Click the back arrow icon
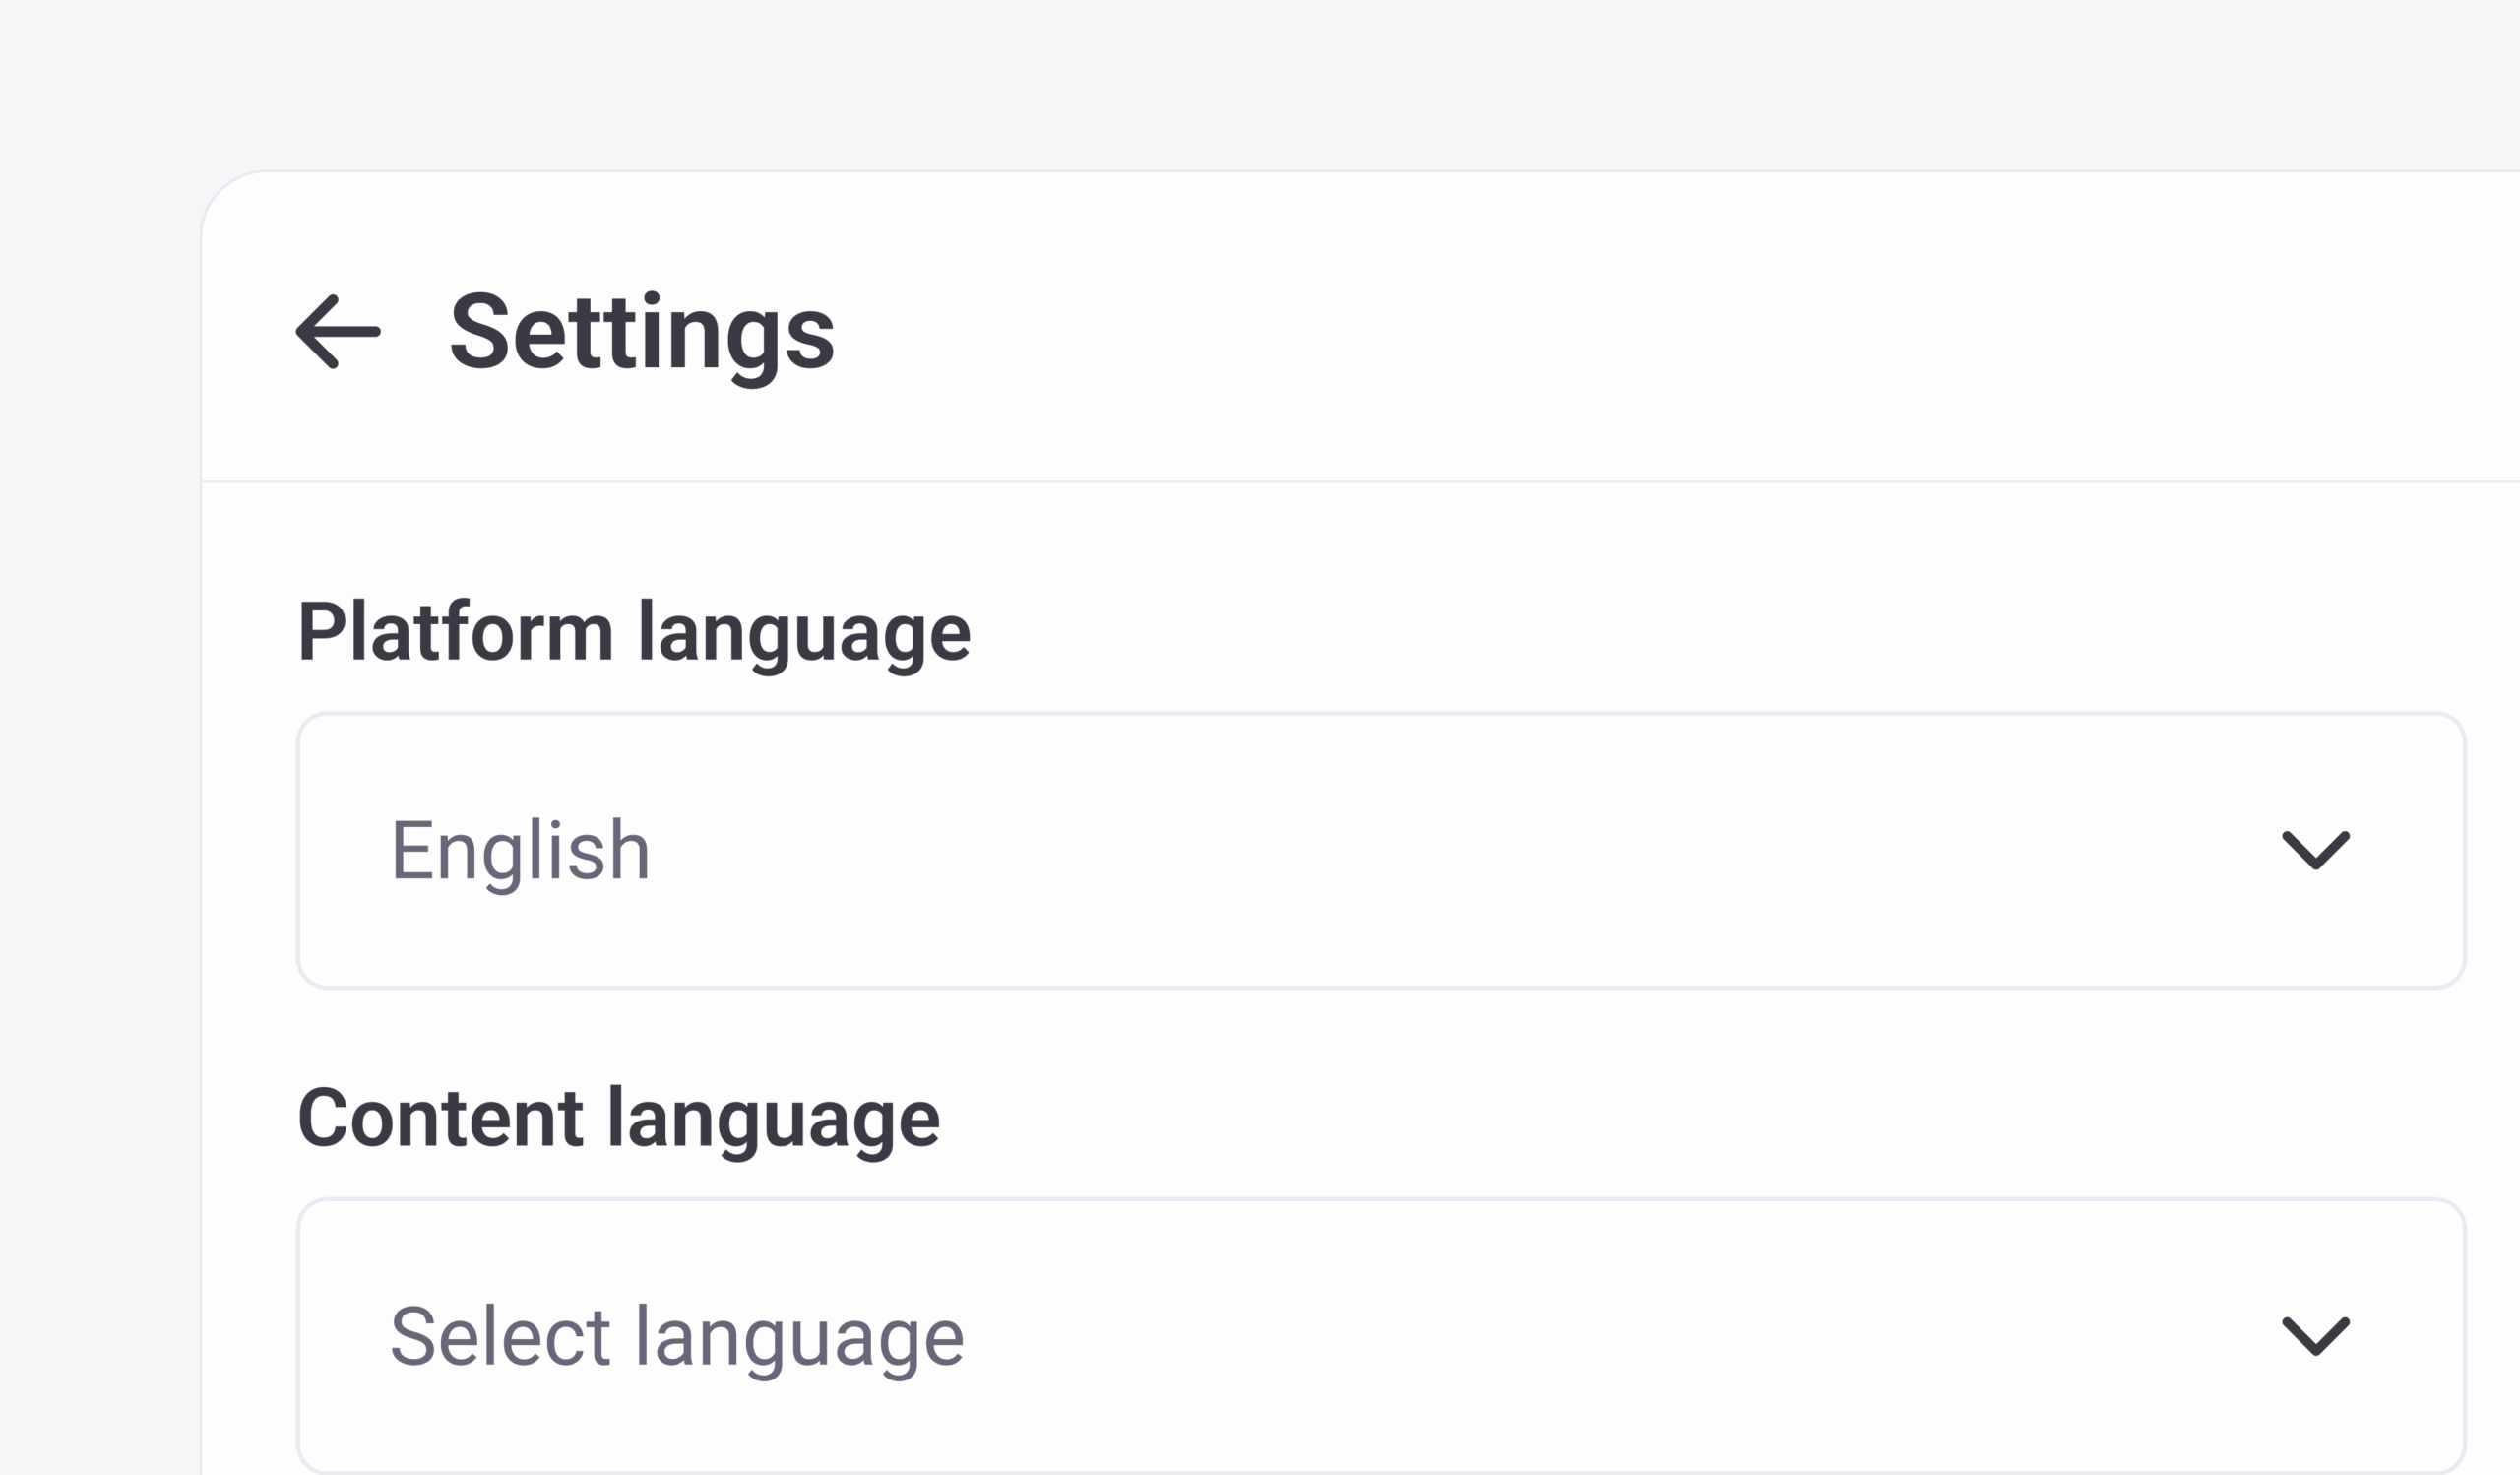Screen dimensions: 2520x1475 coord(338,332)
